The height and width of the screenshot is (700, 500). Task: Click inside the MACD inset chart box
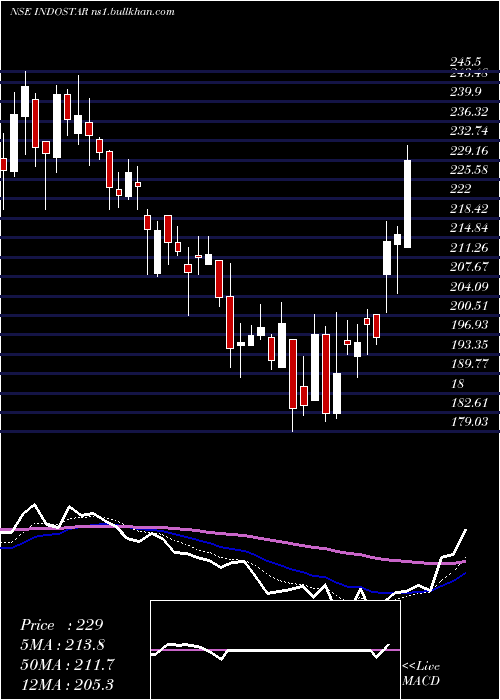click(275, 650)
